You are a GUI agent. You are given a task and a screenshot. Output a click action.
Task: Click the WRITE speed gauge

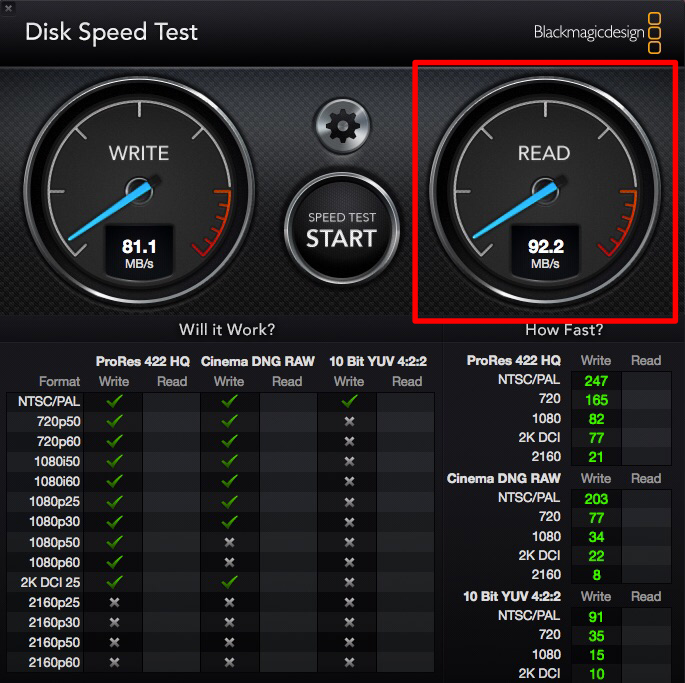click(139, 191)
